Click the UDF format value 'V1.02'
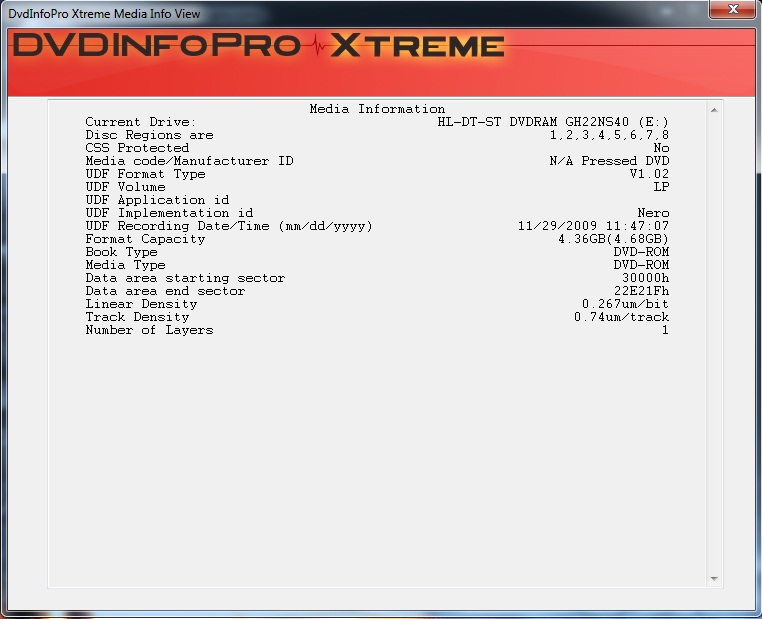The height and width of the screenshot is (619, 762). point(649,174)
